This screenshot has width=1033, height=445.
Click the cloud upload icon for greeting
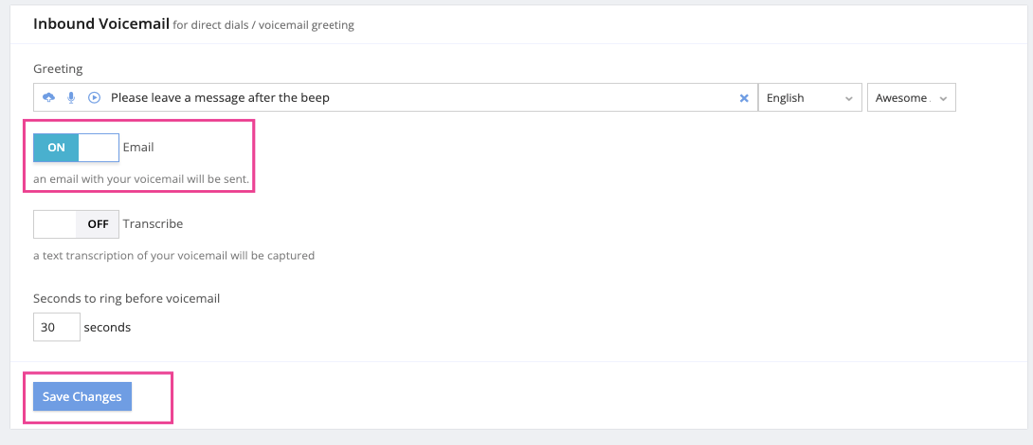tap(48, 98)
